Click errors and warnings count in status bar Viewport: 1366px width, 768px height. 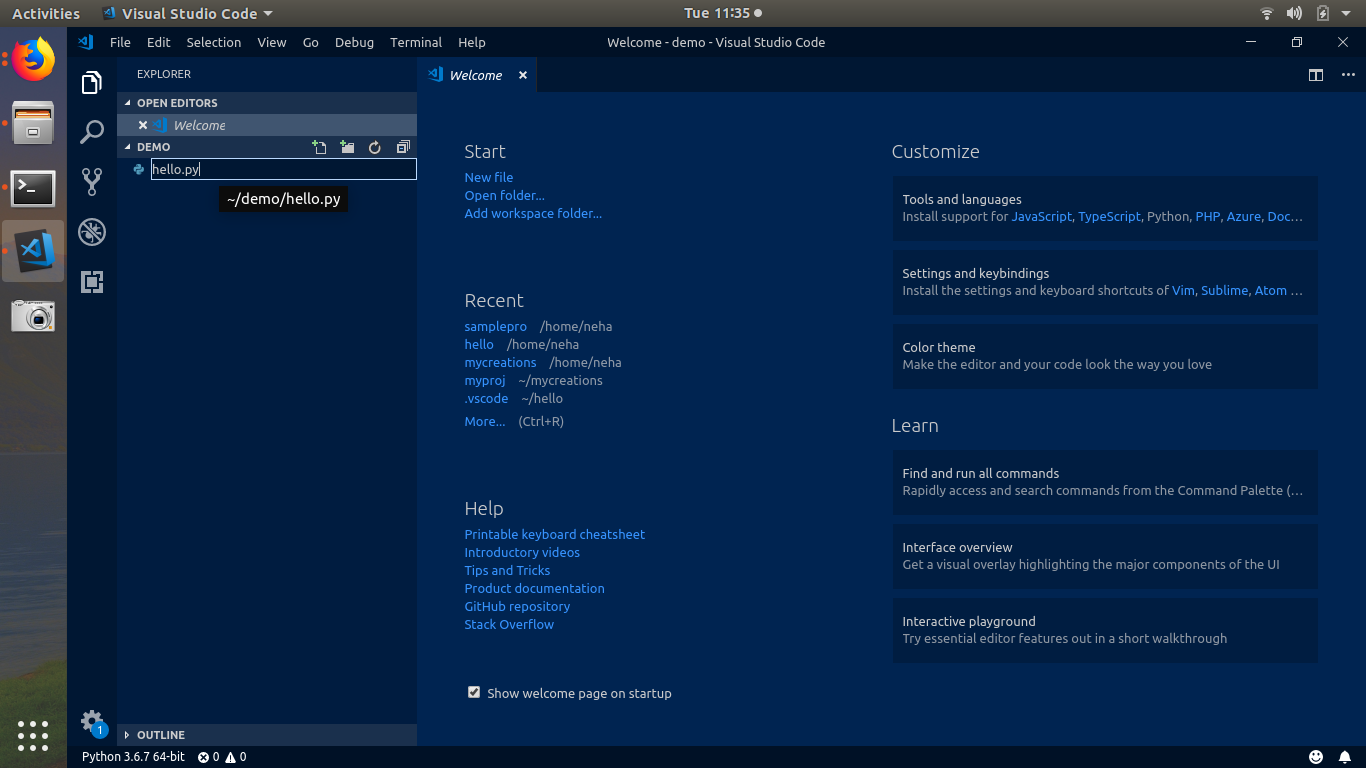click(222, 757)
